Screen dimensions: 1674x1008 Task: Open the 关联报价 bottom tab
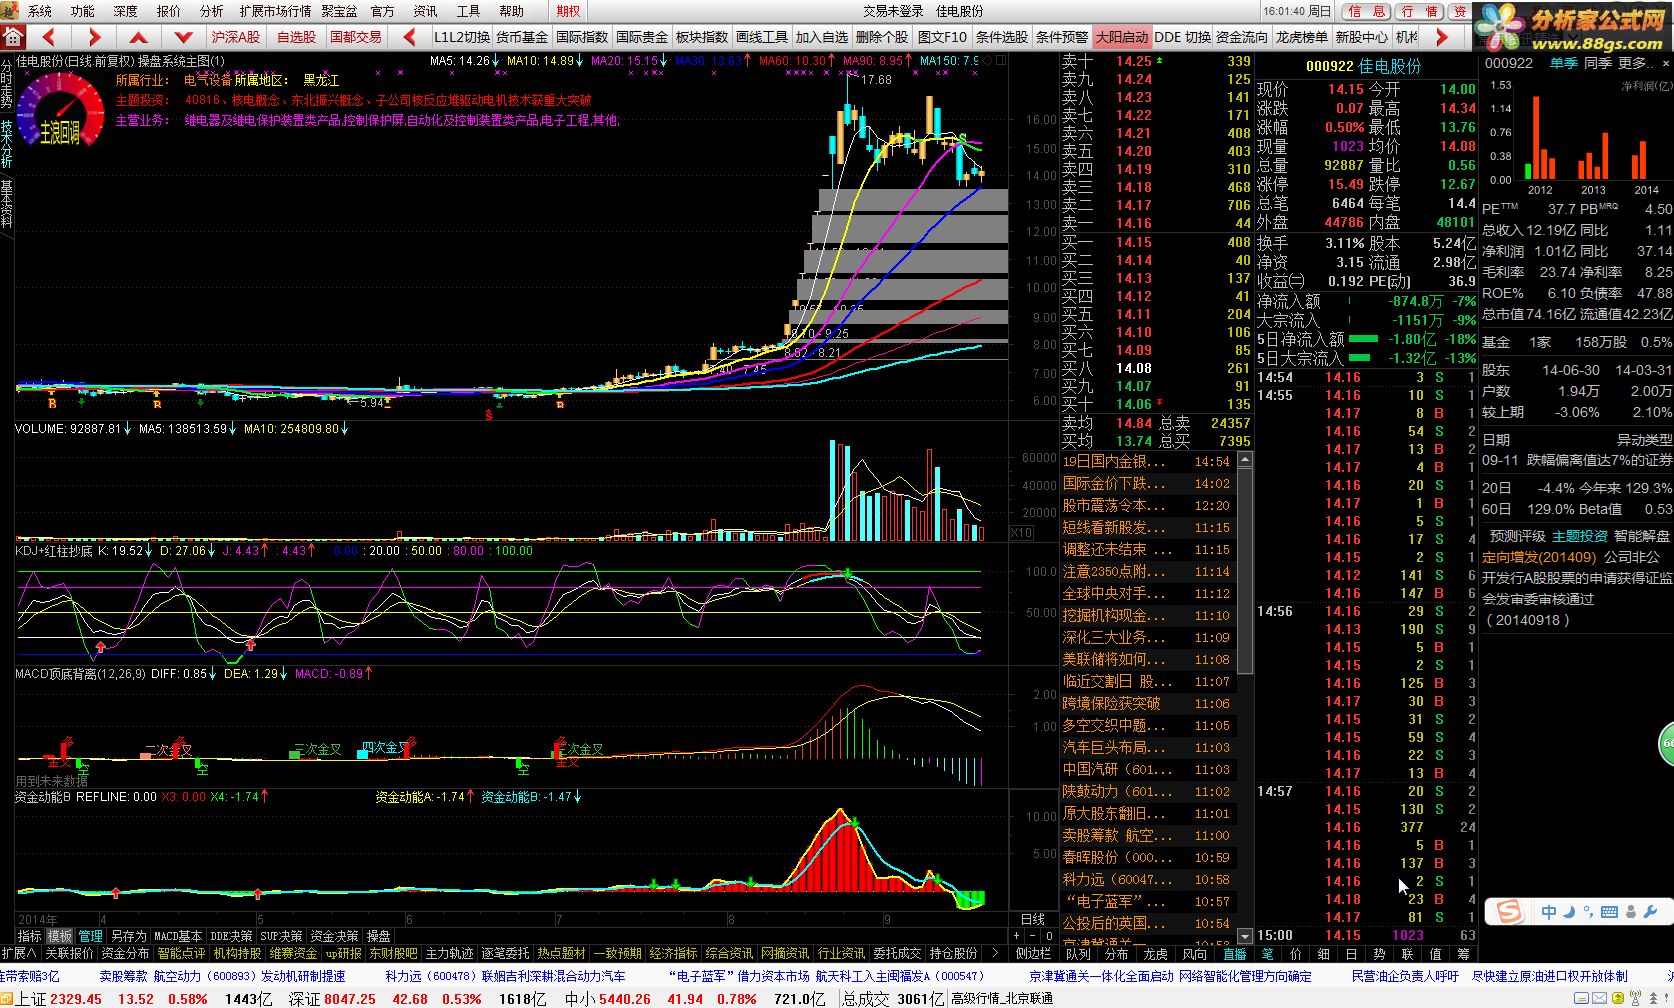coord(69,954)
